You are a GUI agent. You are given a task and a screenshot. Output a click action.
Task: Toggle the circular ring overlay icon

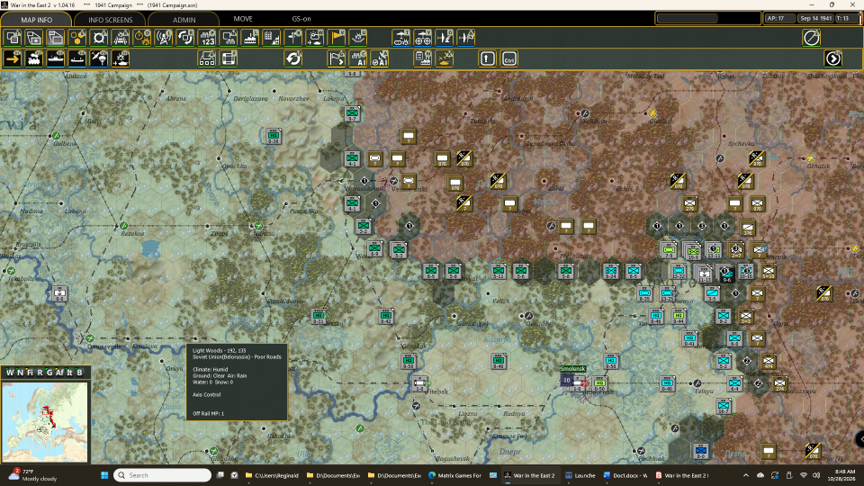pos(99,38)
